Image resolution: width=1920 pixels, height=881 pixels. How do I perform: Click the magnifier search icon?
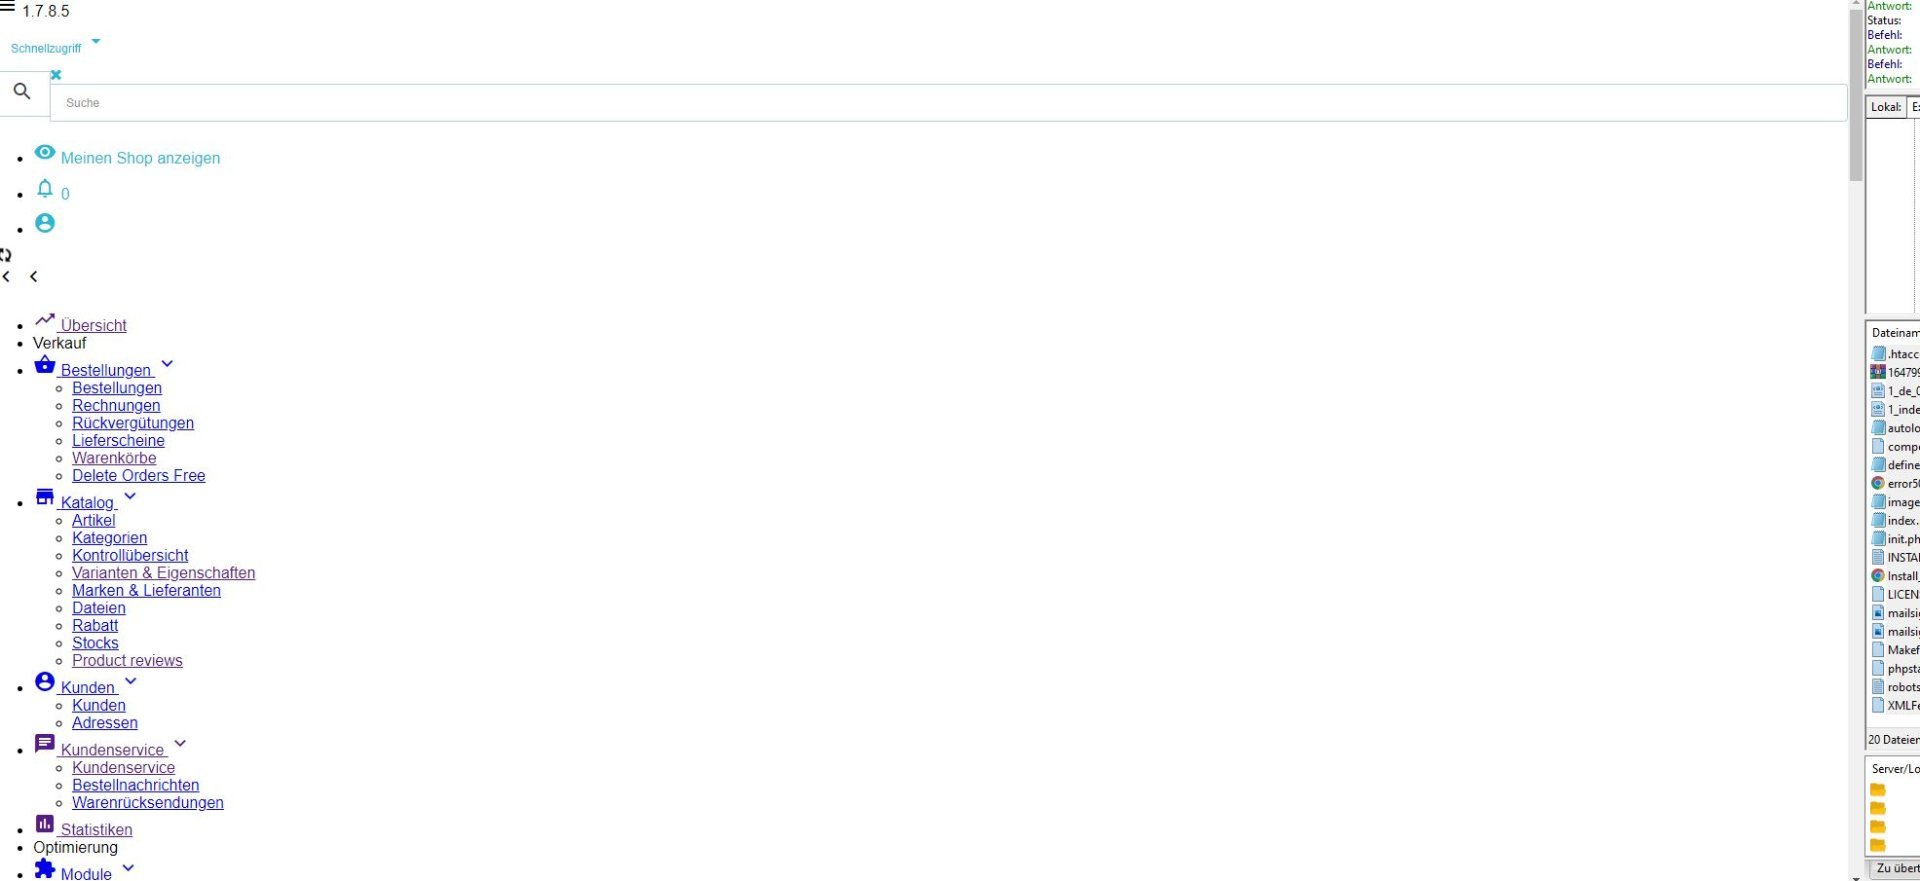(22, 92)
